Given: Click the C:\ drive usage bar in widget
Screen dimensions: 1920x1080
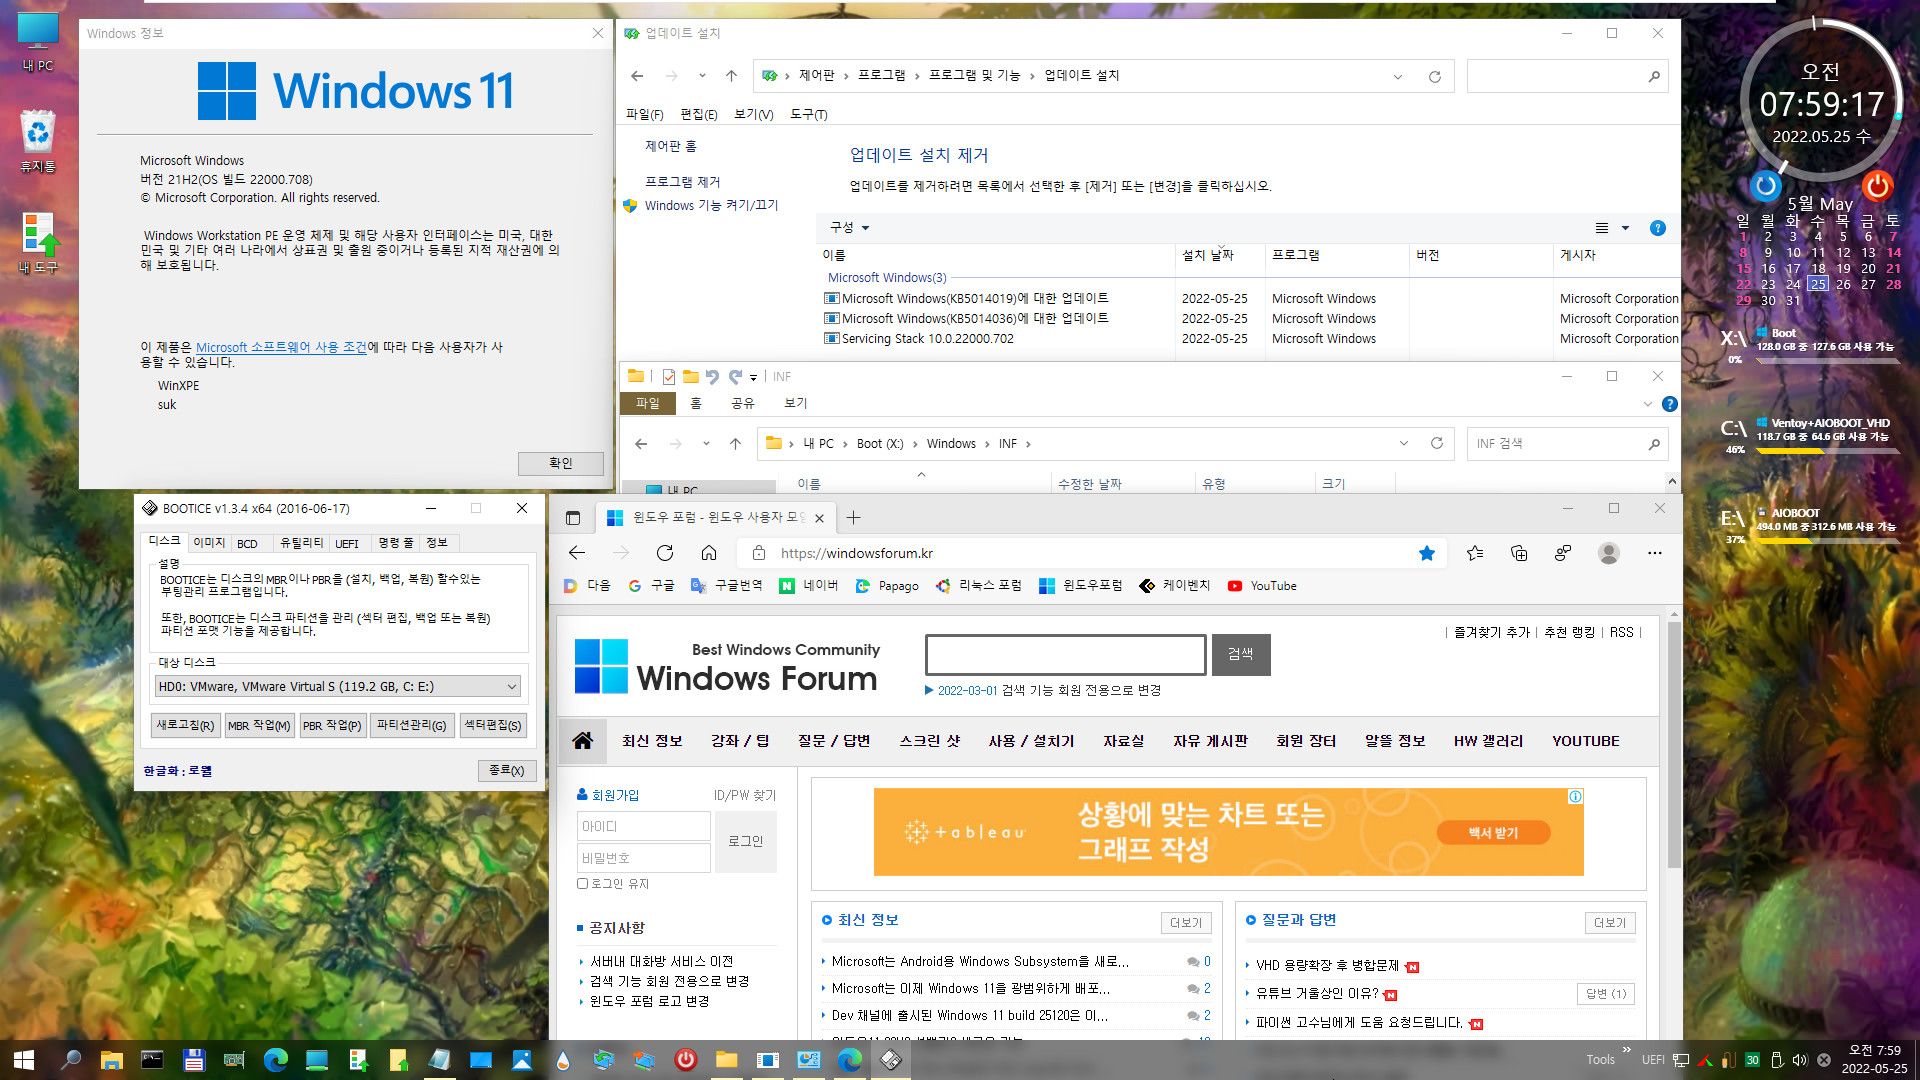Looking at the screenshot, I should click(x=1828, y=451).
